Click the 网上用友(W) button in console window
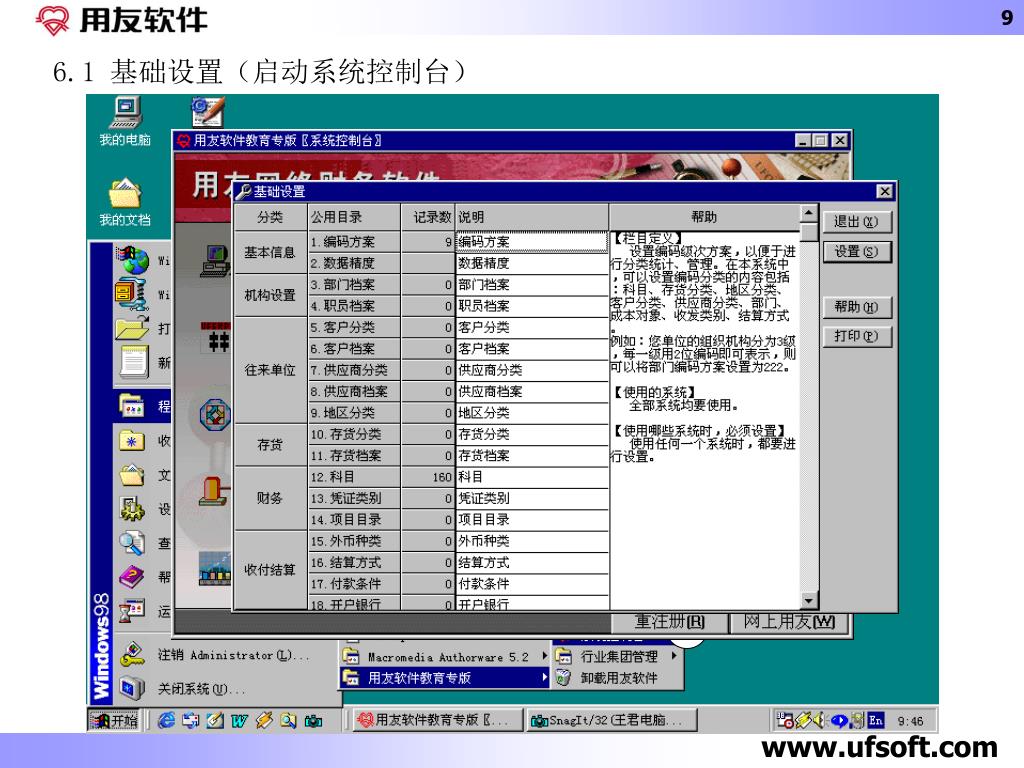 pyautogui.click(x=789, y=622)
